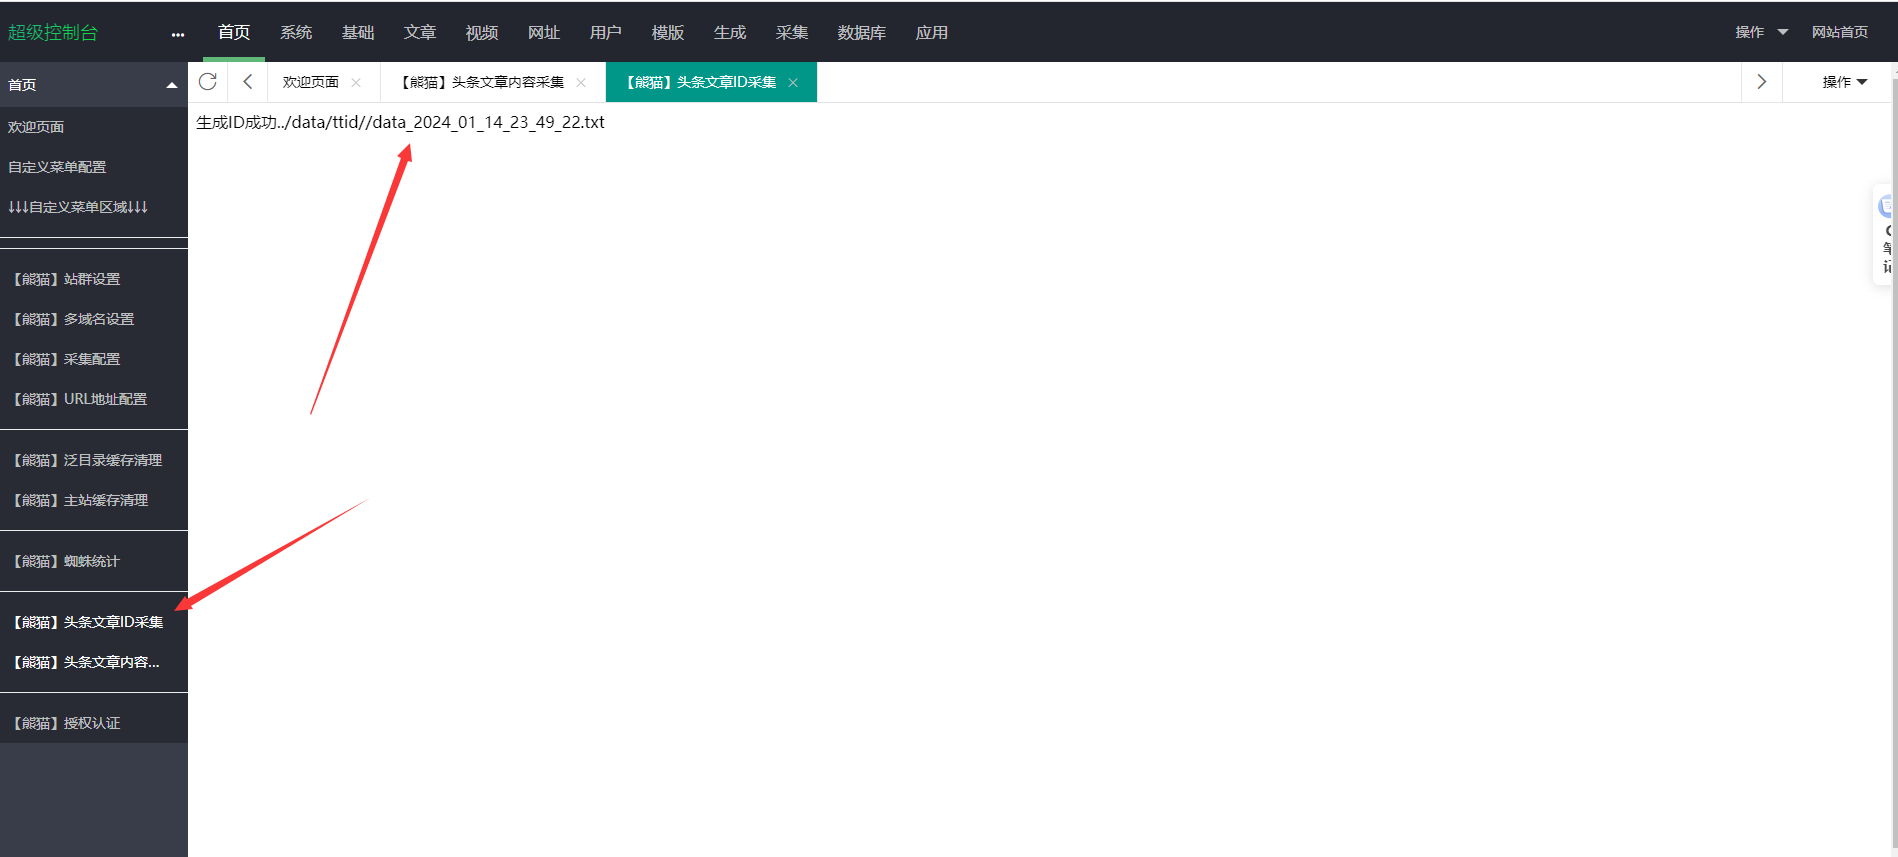Select 首页 in top navigation

click(x=234, y=32)
